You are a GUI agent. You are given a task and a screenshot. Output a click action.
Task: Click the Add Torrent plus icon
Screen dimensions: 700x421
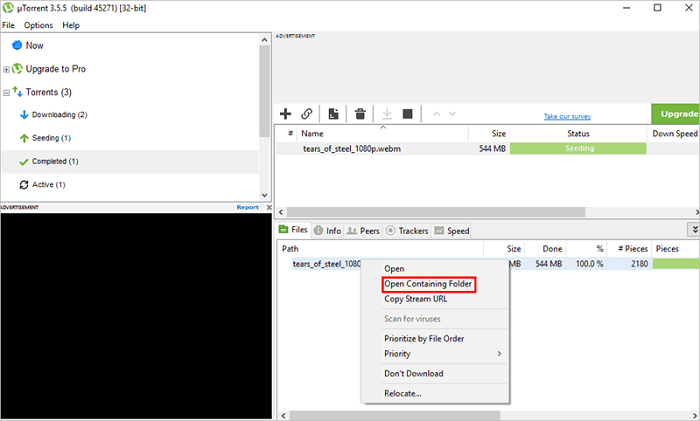coord(286,114)
